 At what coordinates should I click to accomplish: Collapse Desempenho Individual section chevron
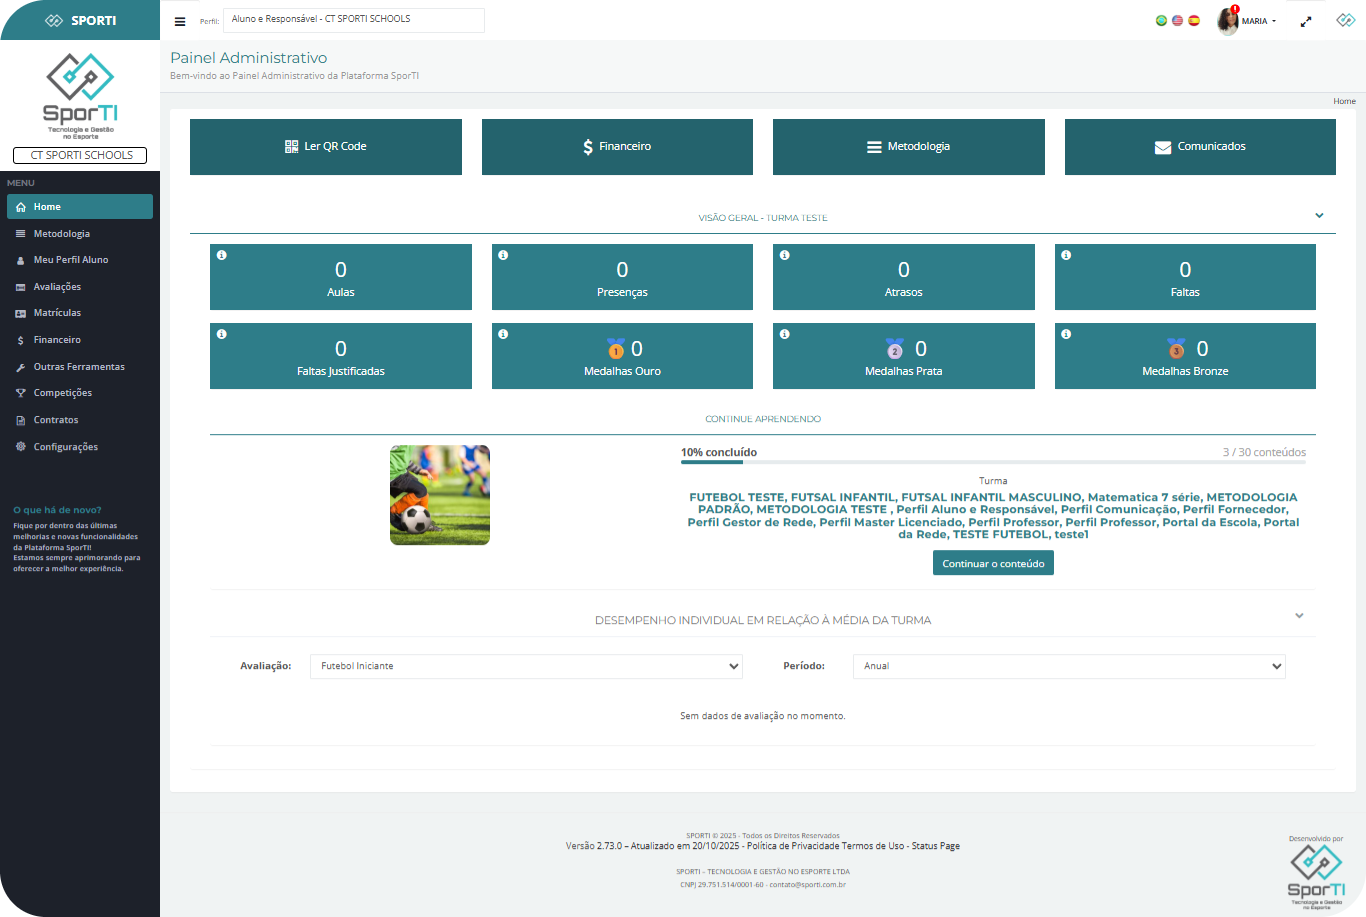click(x=1299, y=616)
